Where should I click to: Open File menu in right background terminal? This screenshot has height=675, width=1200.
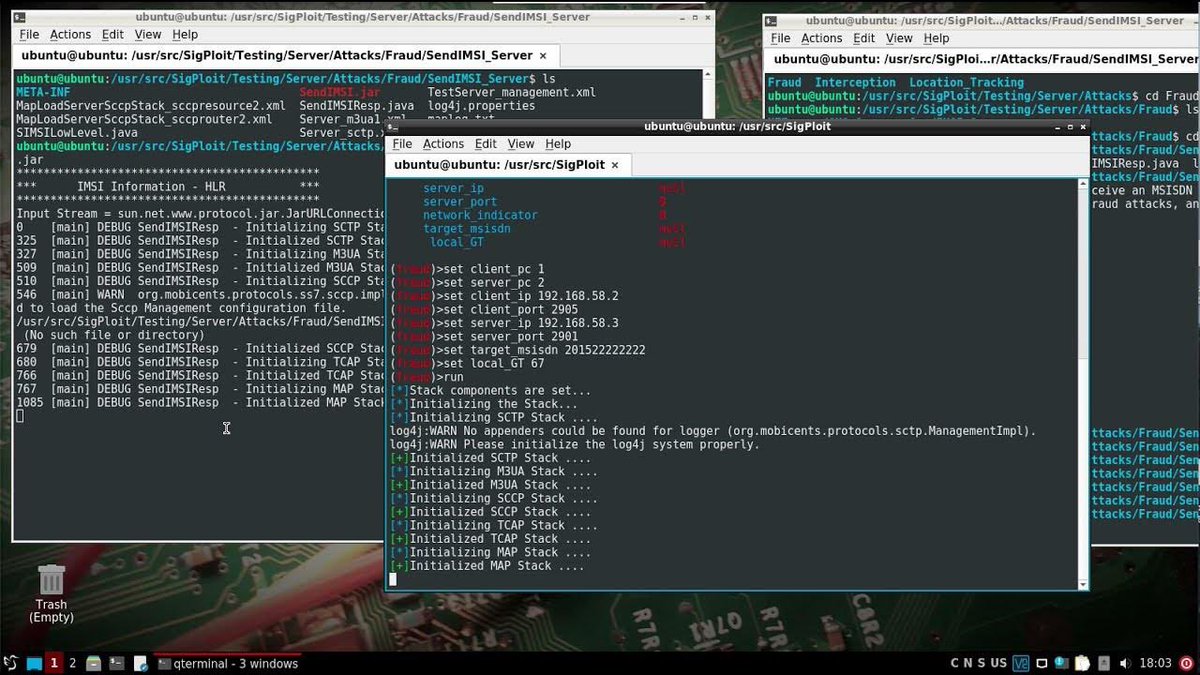tap(781, 38)
